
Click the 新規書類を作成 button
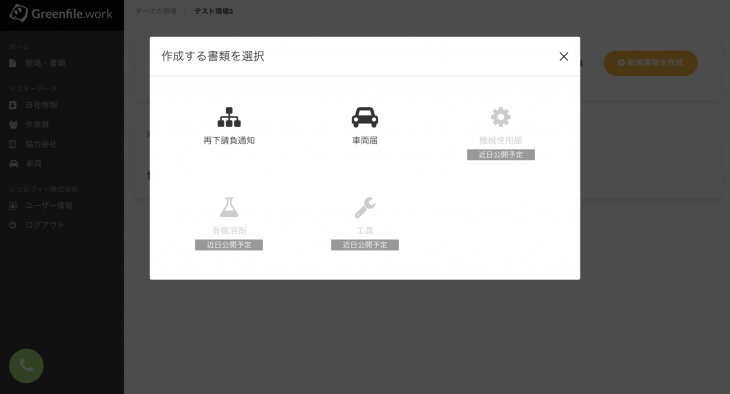(650, 63)
